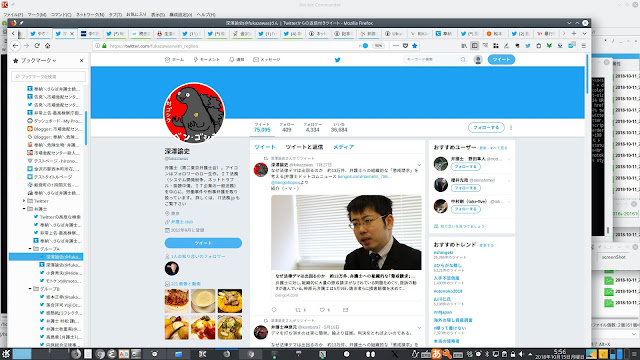Reload the page with refresh icon
The image size is (640, 360).
click(37, 46)
